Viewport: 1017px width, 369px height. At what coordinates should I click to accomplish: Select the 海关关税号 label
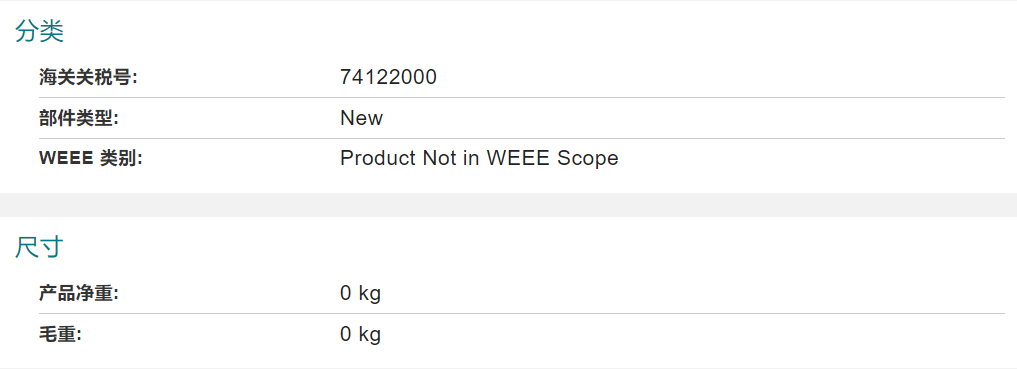coord(89,78)
